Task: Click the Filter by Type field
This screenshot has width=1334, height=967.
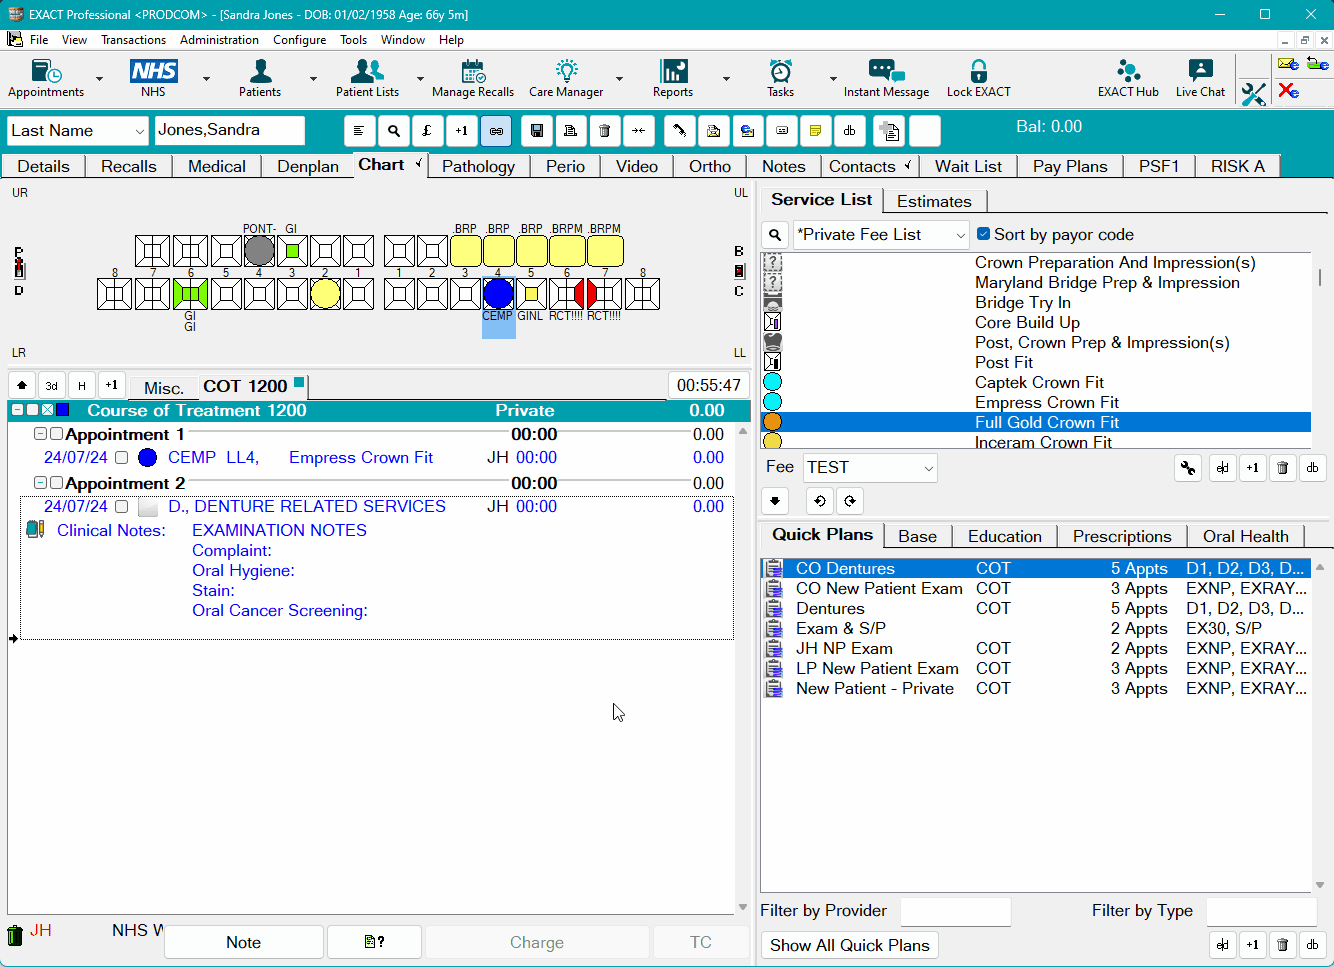Action: click(x=1262, y=911)
